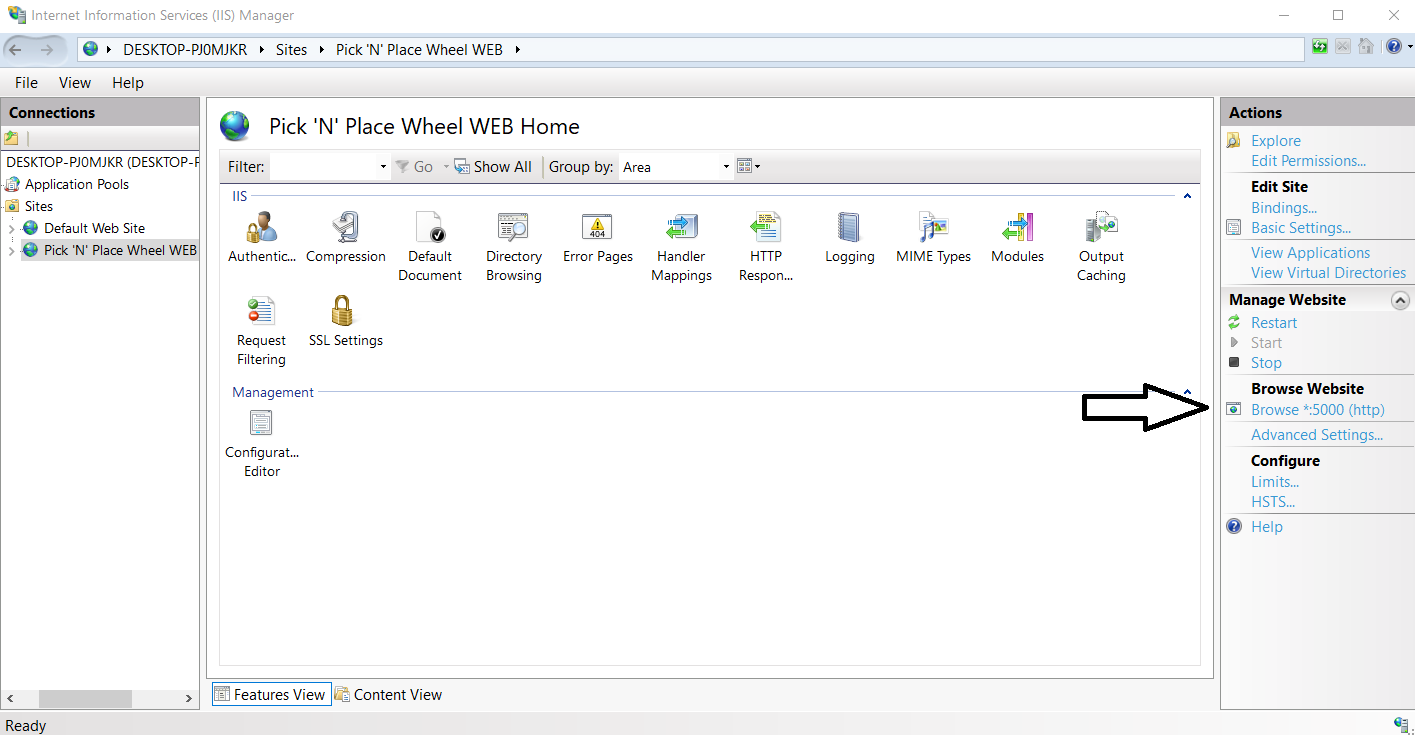This screenshot has height=735, width=1415.
Task: Click the view mode icons button beside Group by
Action: click(x=748, y=167)
